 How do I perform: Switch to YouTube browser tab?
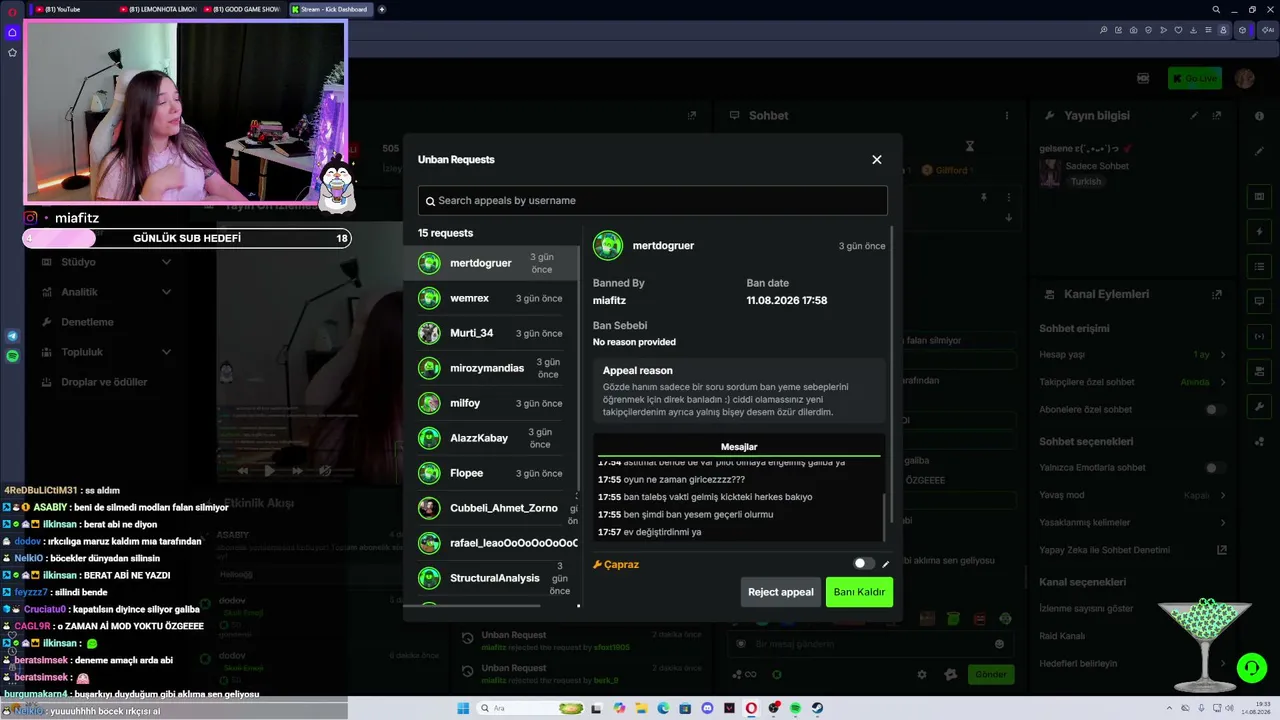72,9
